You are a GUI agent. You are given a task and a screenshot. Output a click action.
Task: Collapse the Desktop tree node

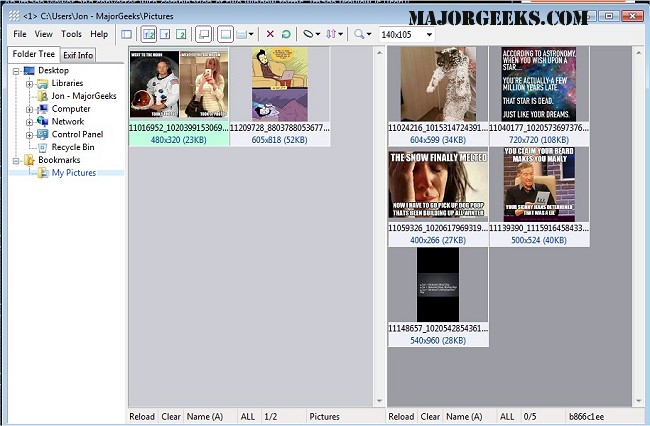click(x=16, y=71)
